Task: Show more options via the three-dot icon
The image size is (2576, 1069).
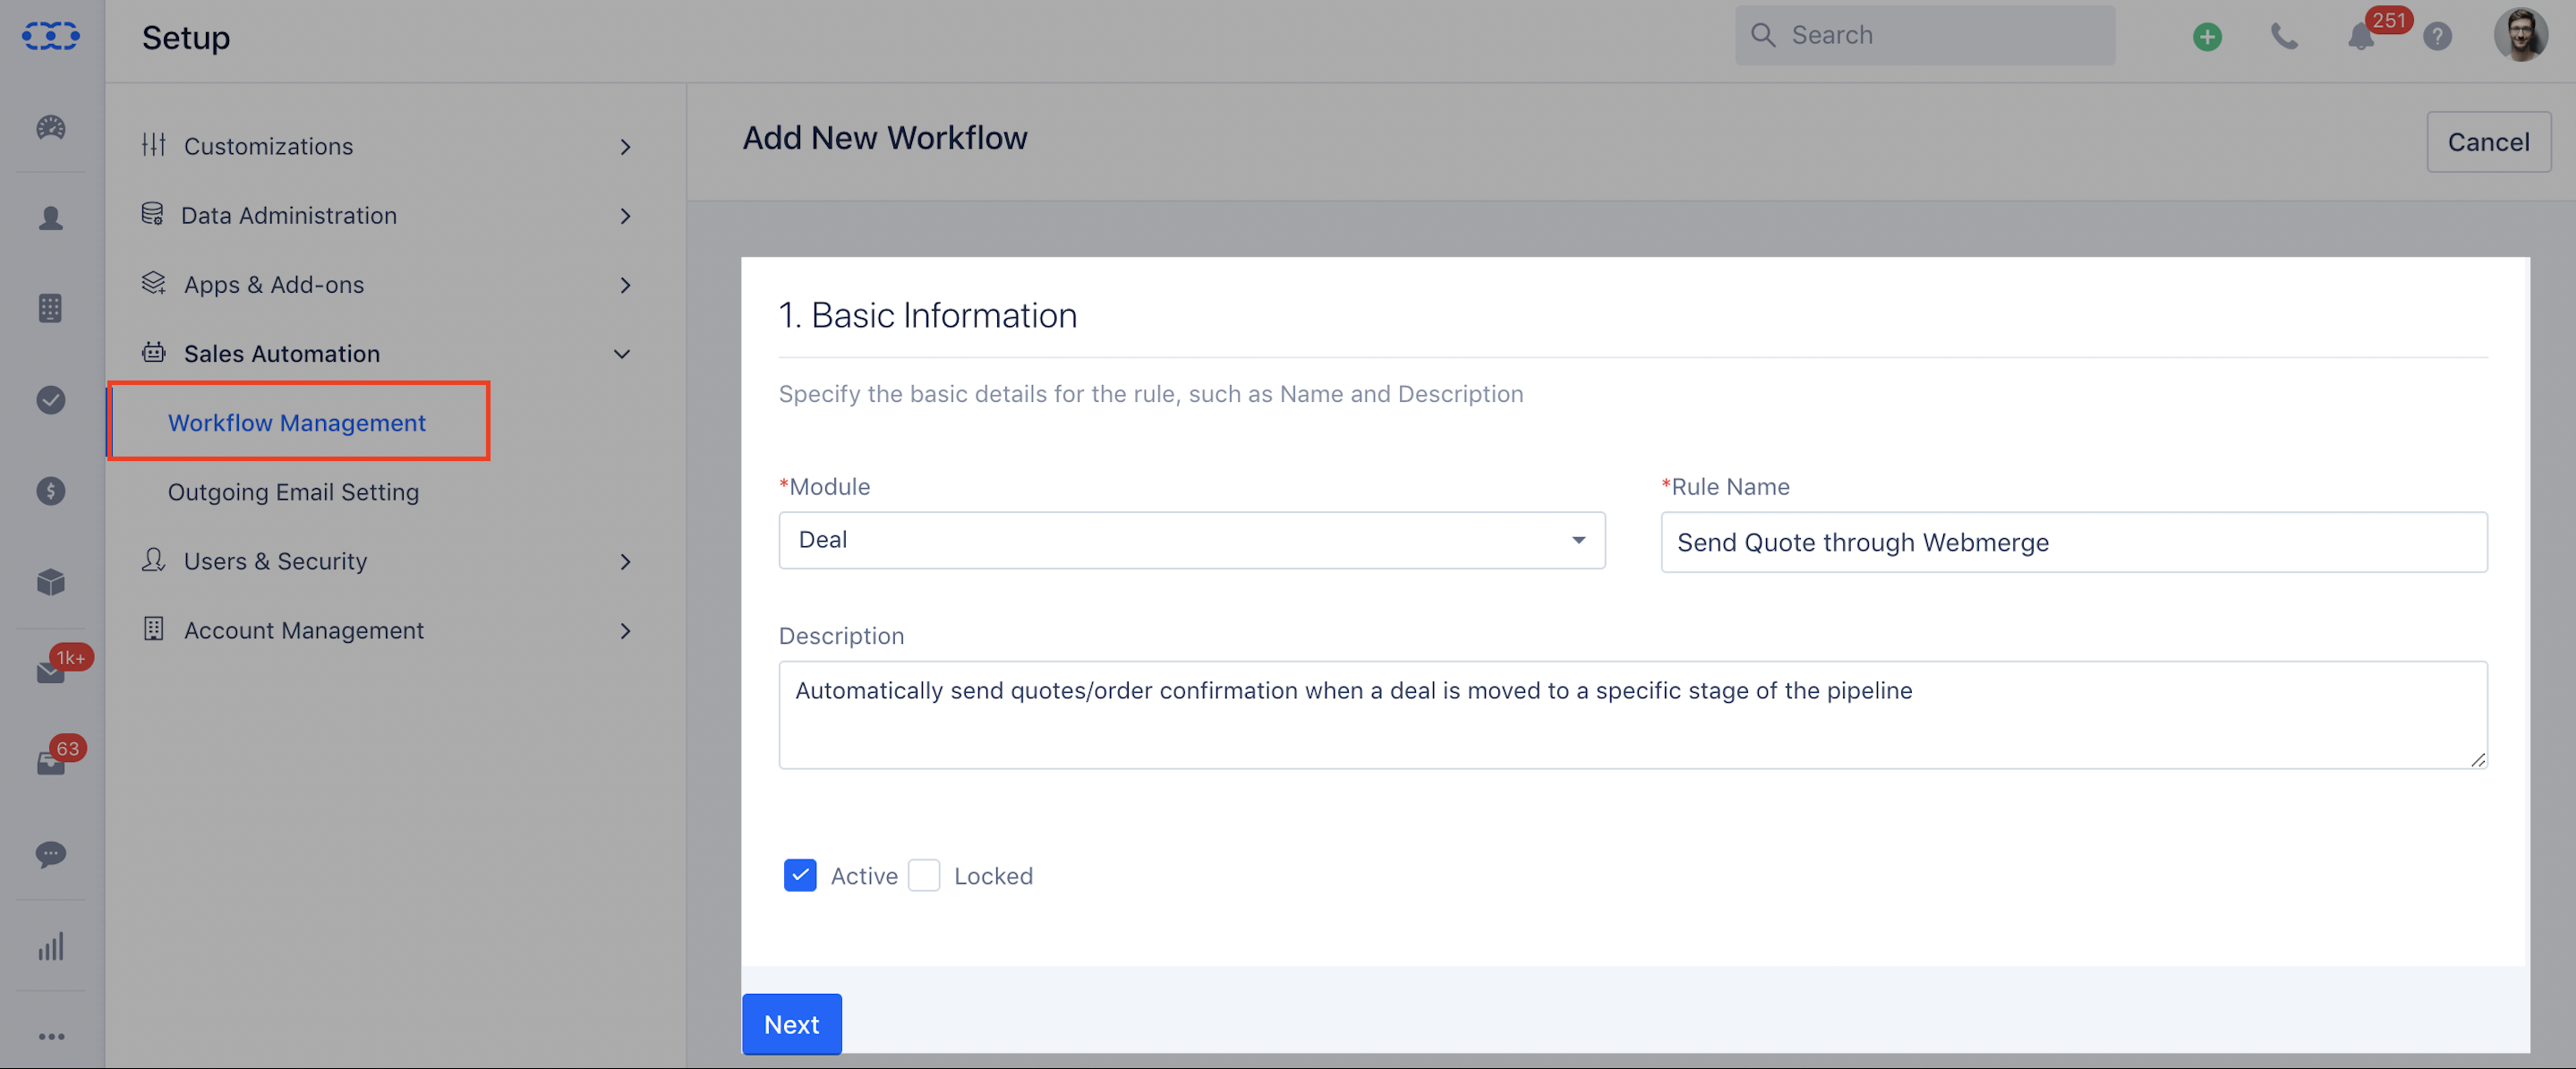Action: point(51,1037)
